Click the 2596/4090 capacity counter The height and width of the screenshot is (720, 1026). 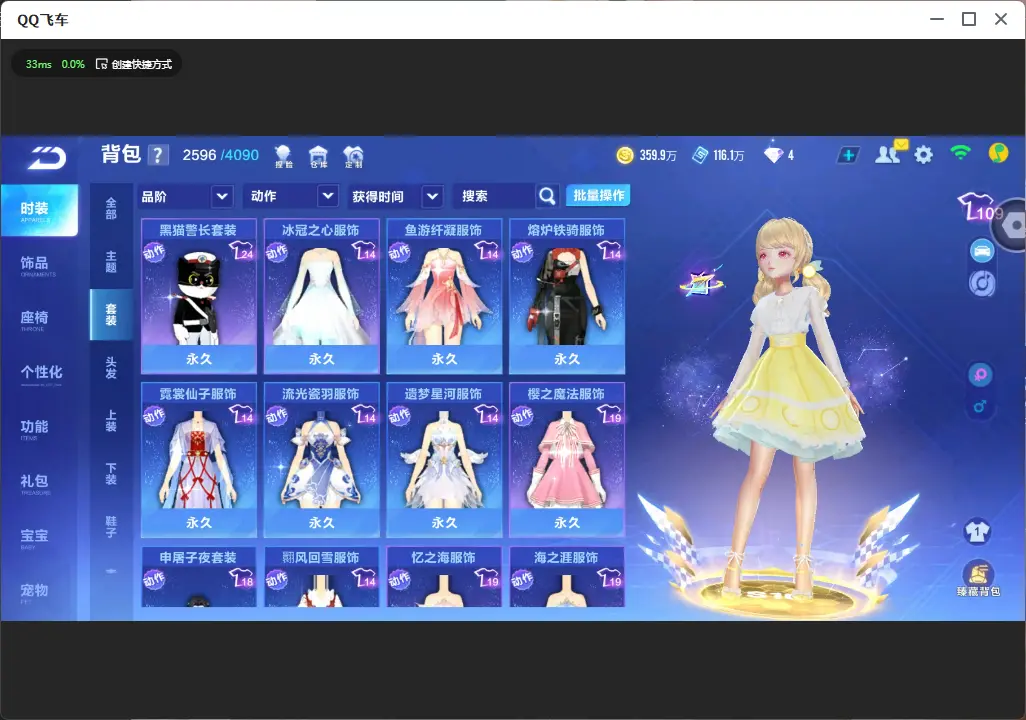click(x=221, y=155)
